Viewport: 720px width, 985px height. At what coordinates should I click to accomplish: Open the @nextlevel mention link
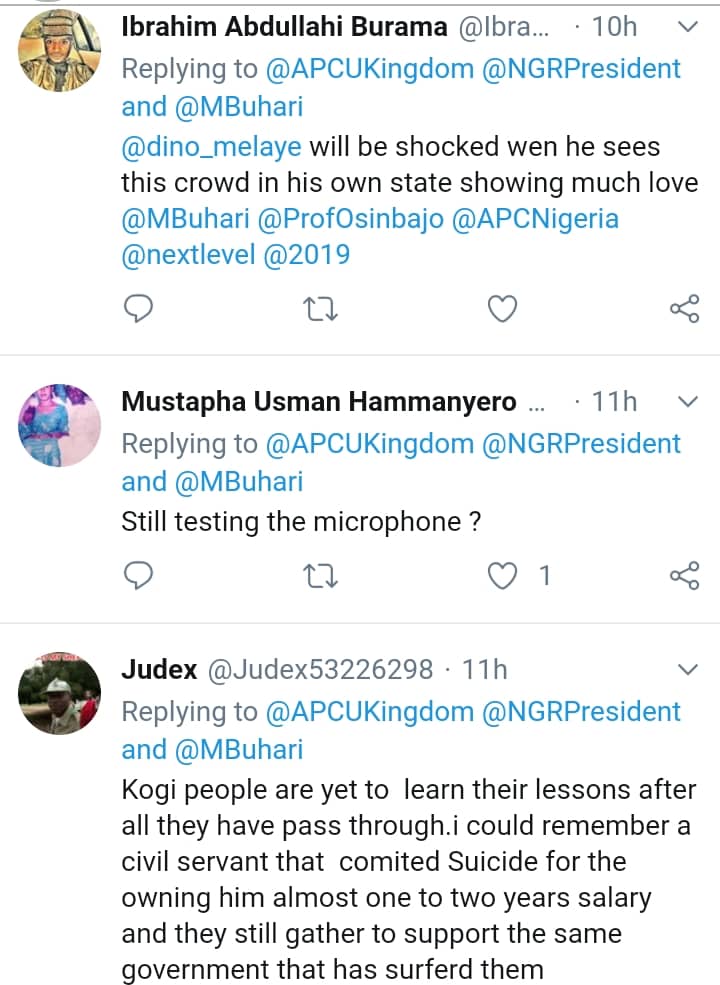point(186,254)
